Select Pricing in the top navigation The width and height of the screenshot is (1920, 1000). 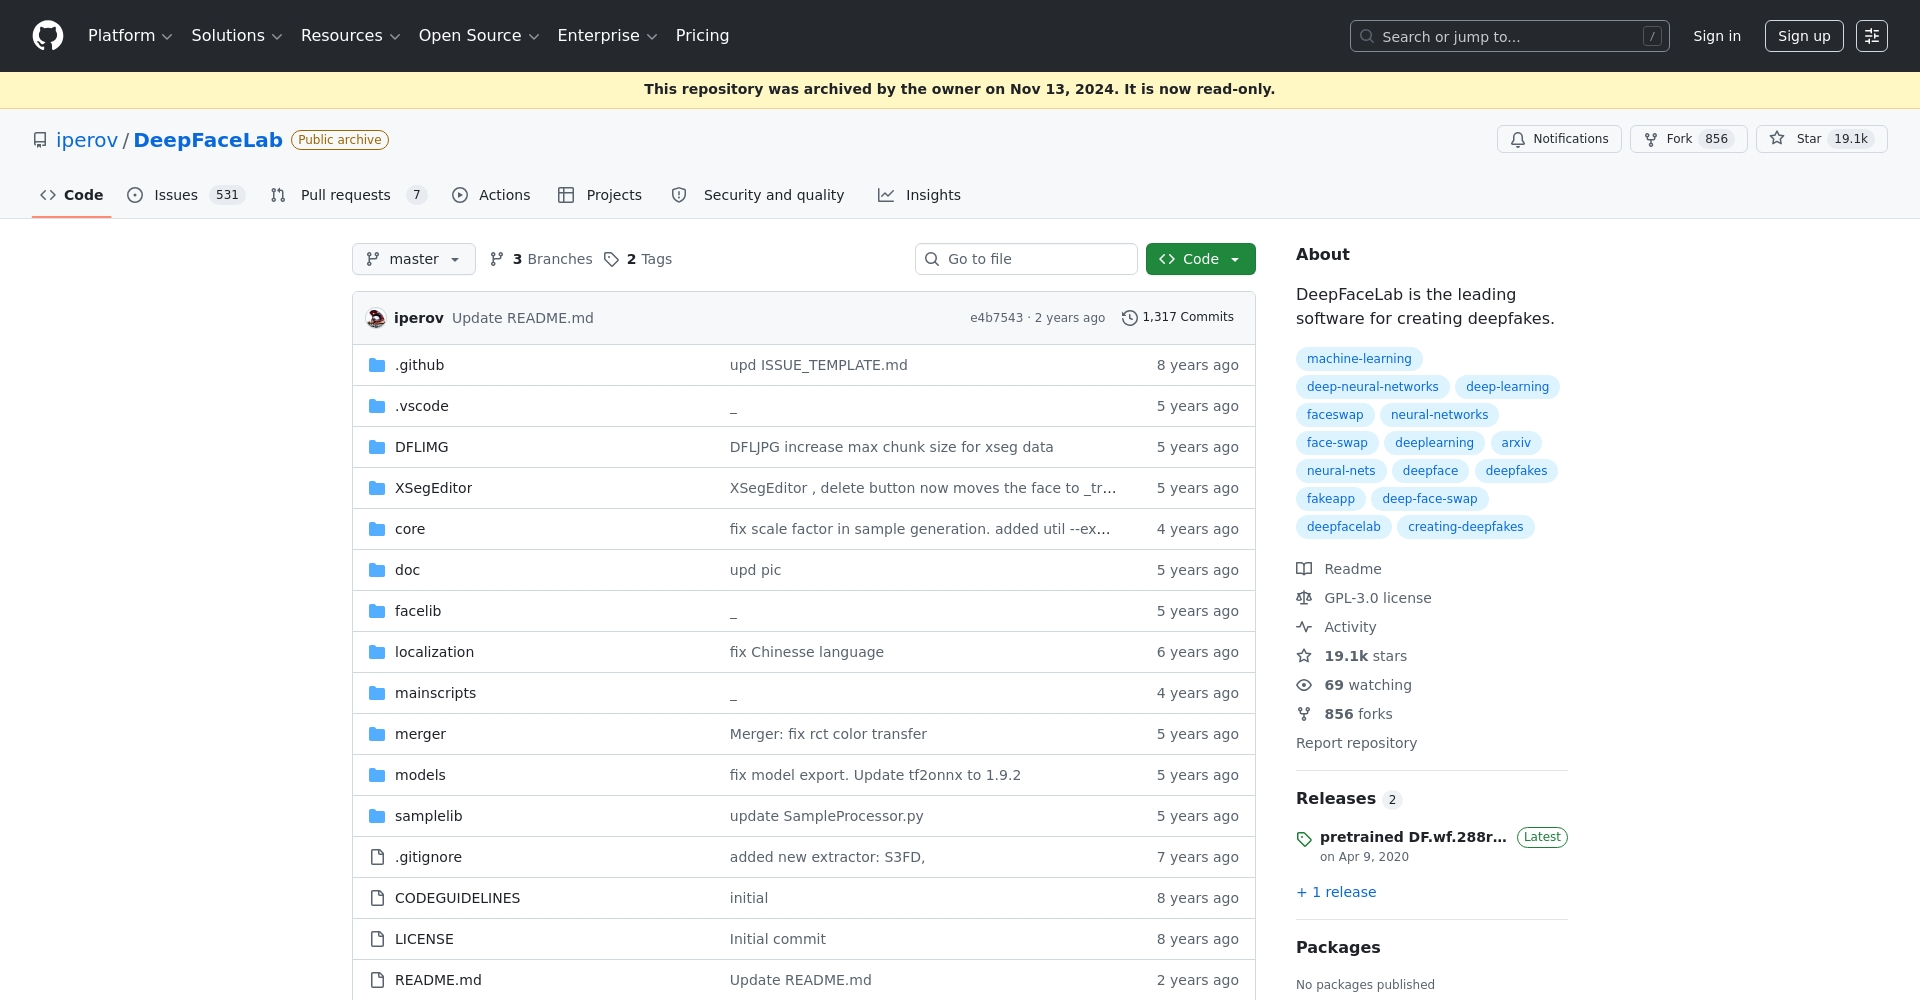[702, 35]
